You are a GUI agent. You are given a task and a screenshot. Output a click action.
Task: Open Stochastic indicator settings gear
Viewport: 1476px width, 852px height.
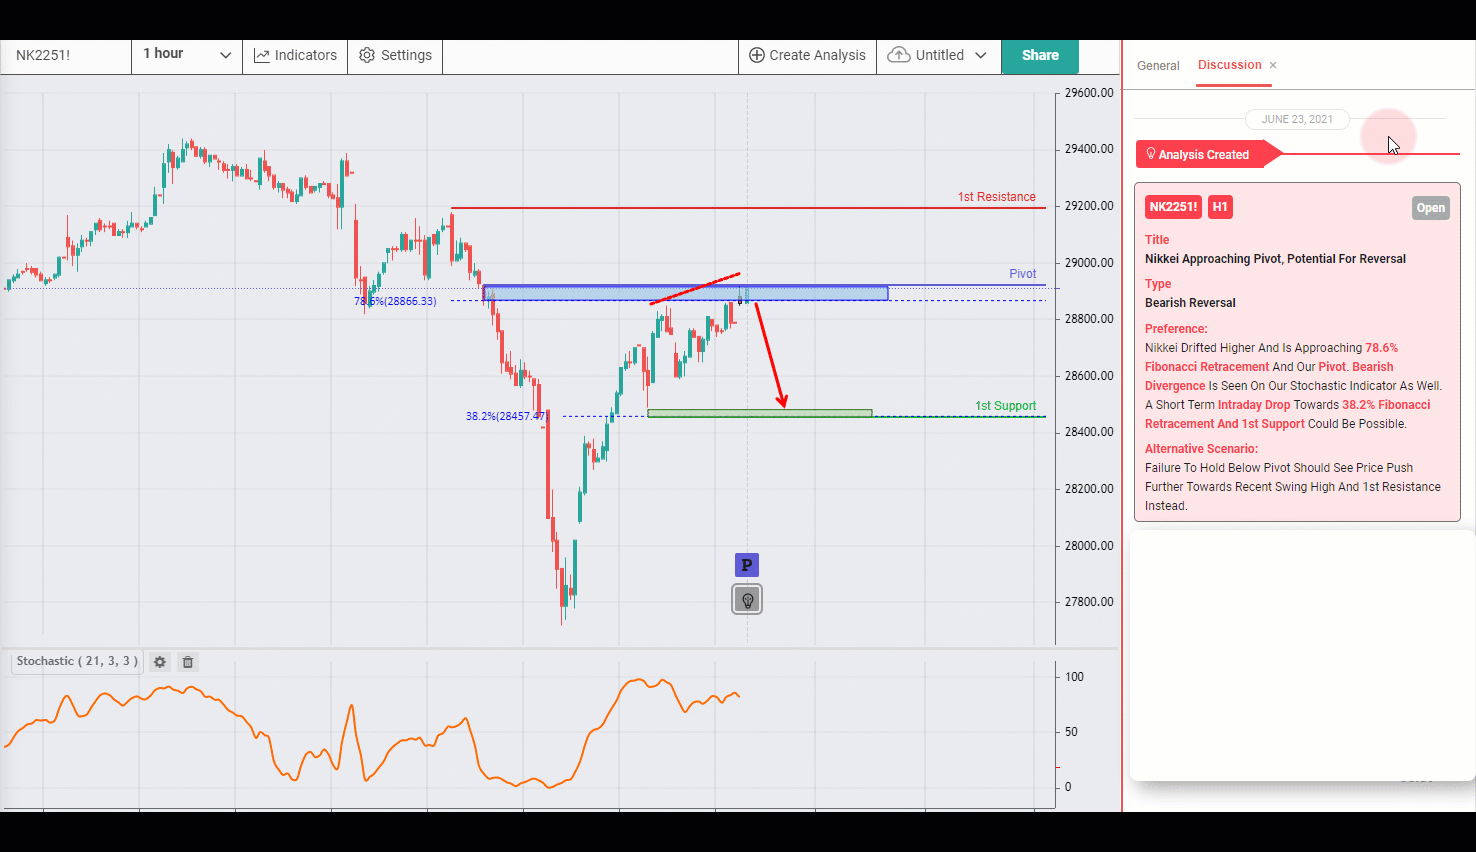159,662
